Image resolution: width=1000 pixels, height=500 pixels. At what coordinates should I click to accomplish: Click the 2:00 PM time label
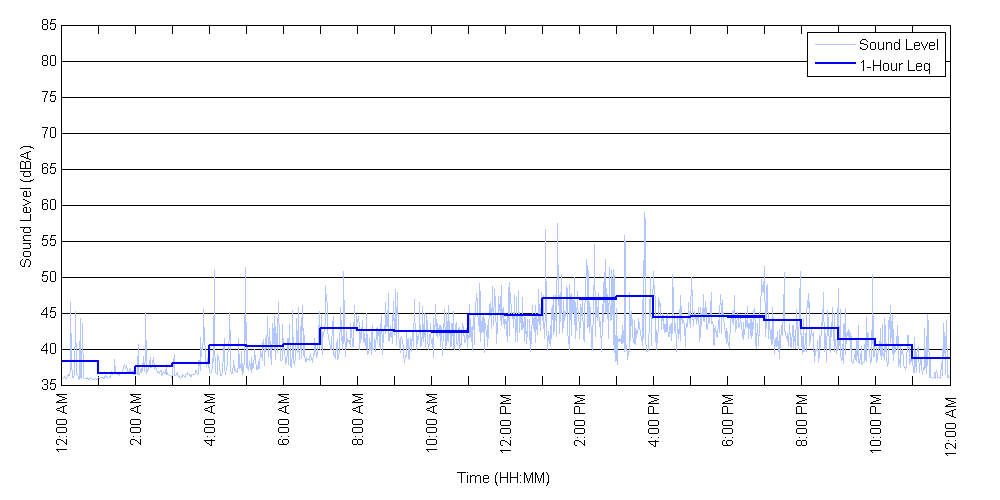[580, 424]
